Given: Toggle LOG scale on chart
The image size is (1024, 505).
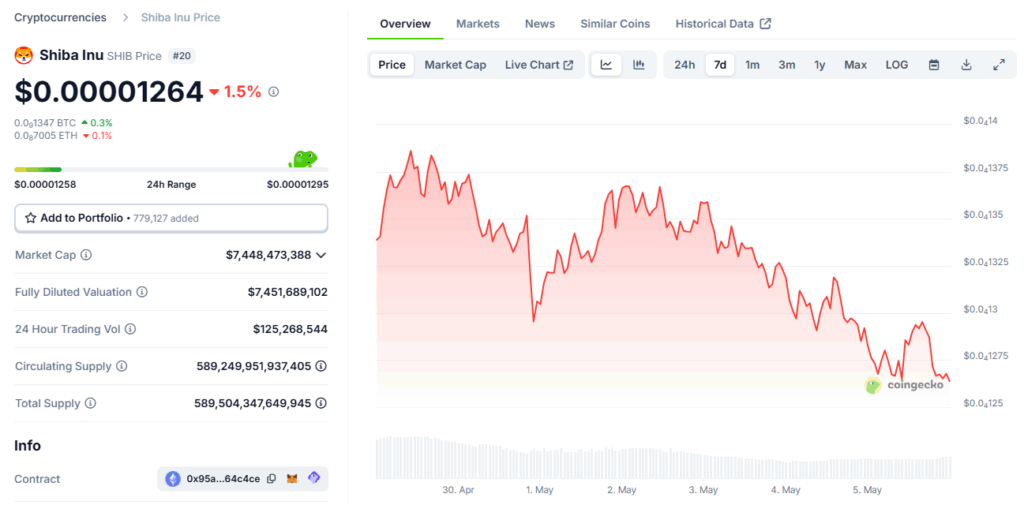Looking at the screenshot, I should 897,65.
